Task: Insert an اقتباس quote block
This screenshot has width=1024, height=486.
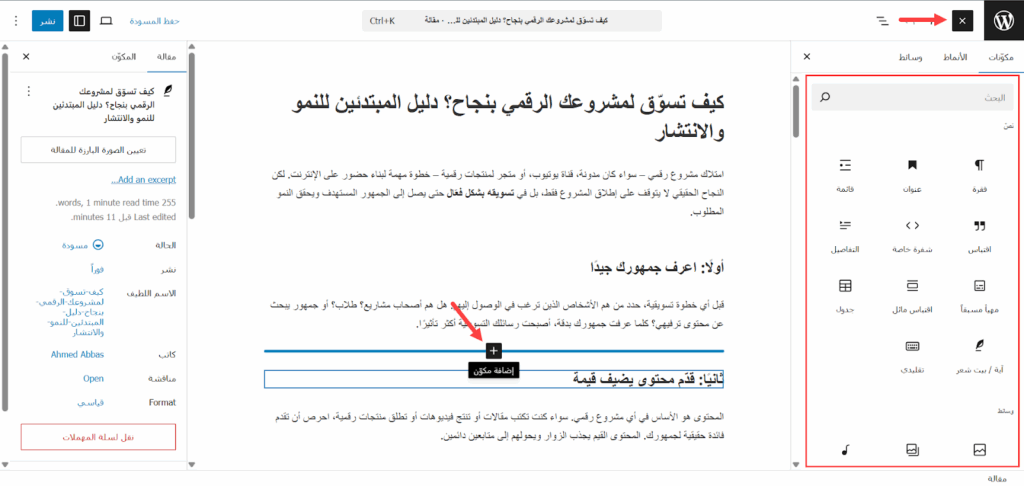Action: (979, 236)
